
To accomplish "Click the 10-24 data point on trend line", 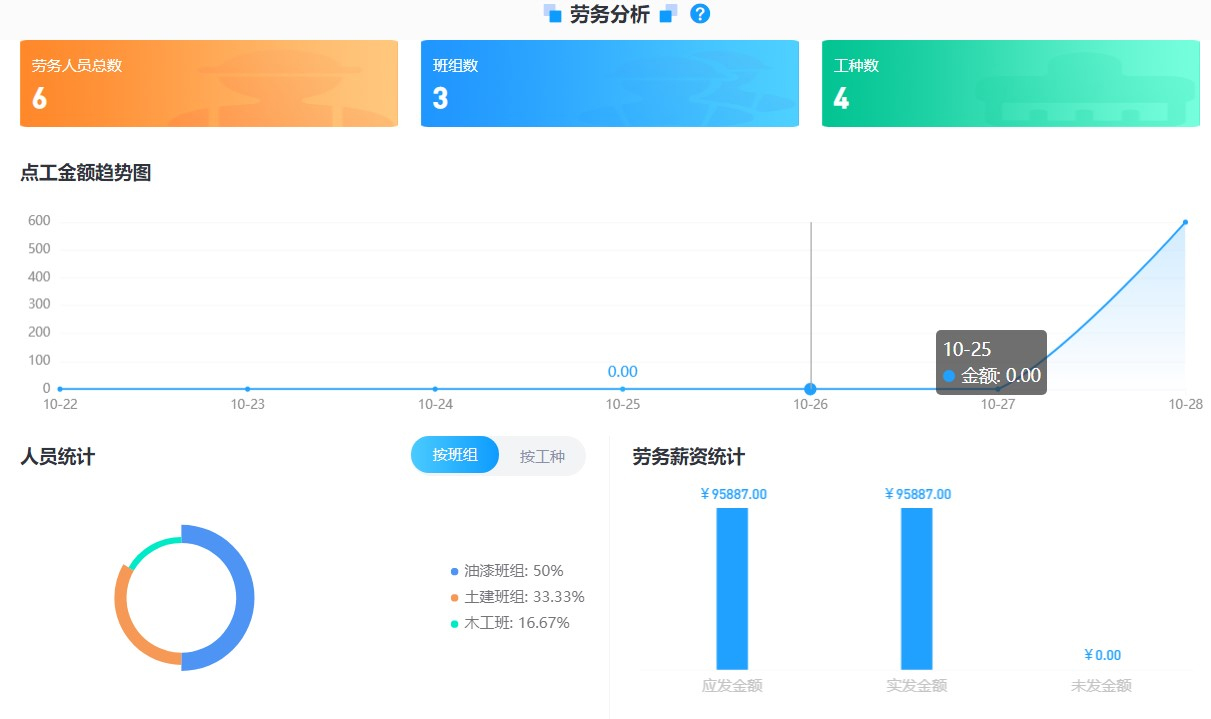I will click(435, 389).
